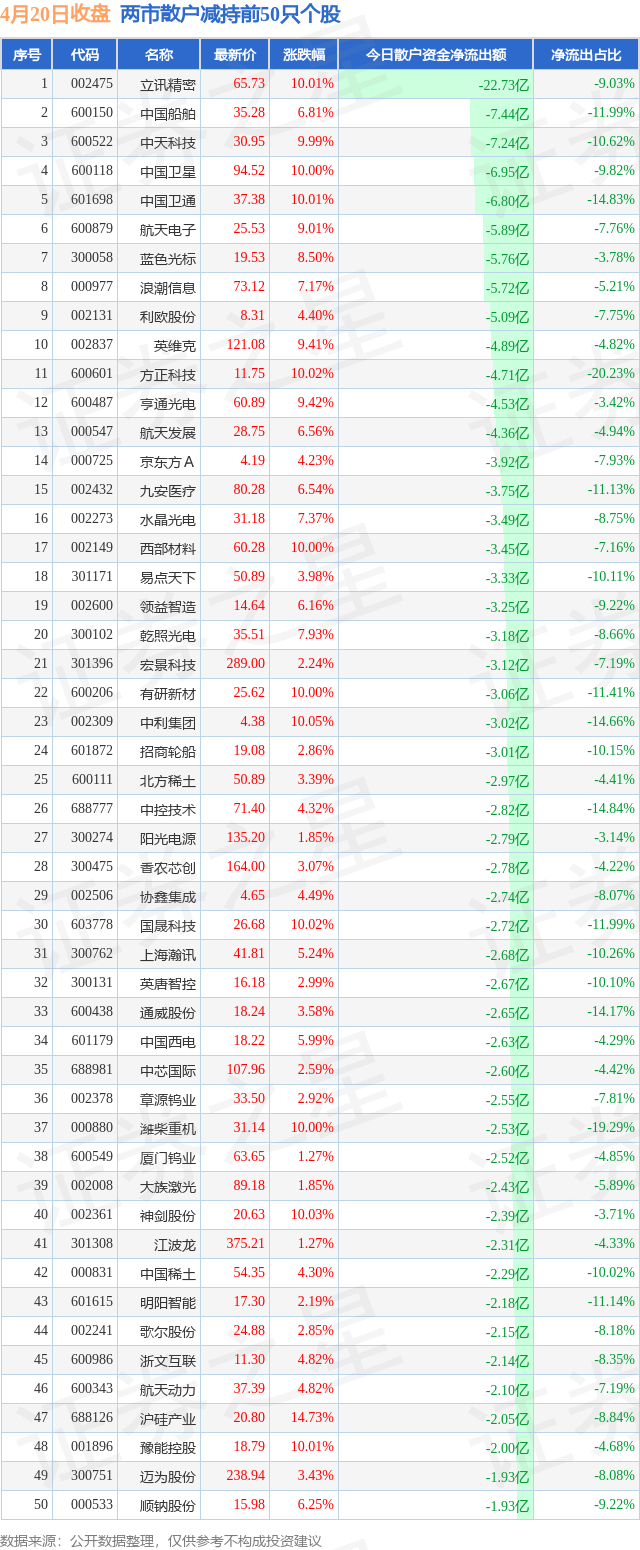Click stock name 阳光电源
Screen dimensions: 640x1550
coord(168,838)
